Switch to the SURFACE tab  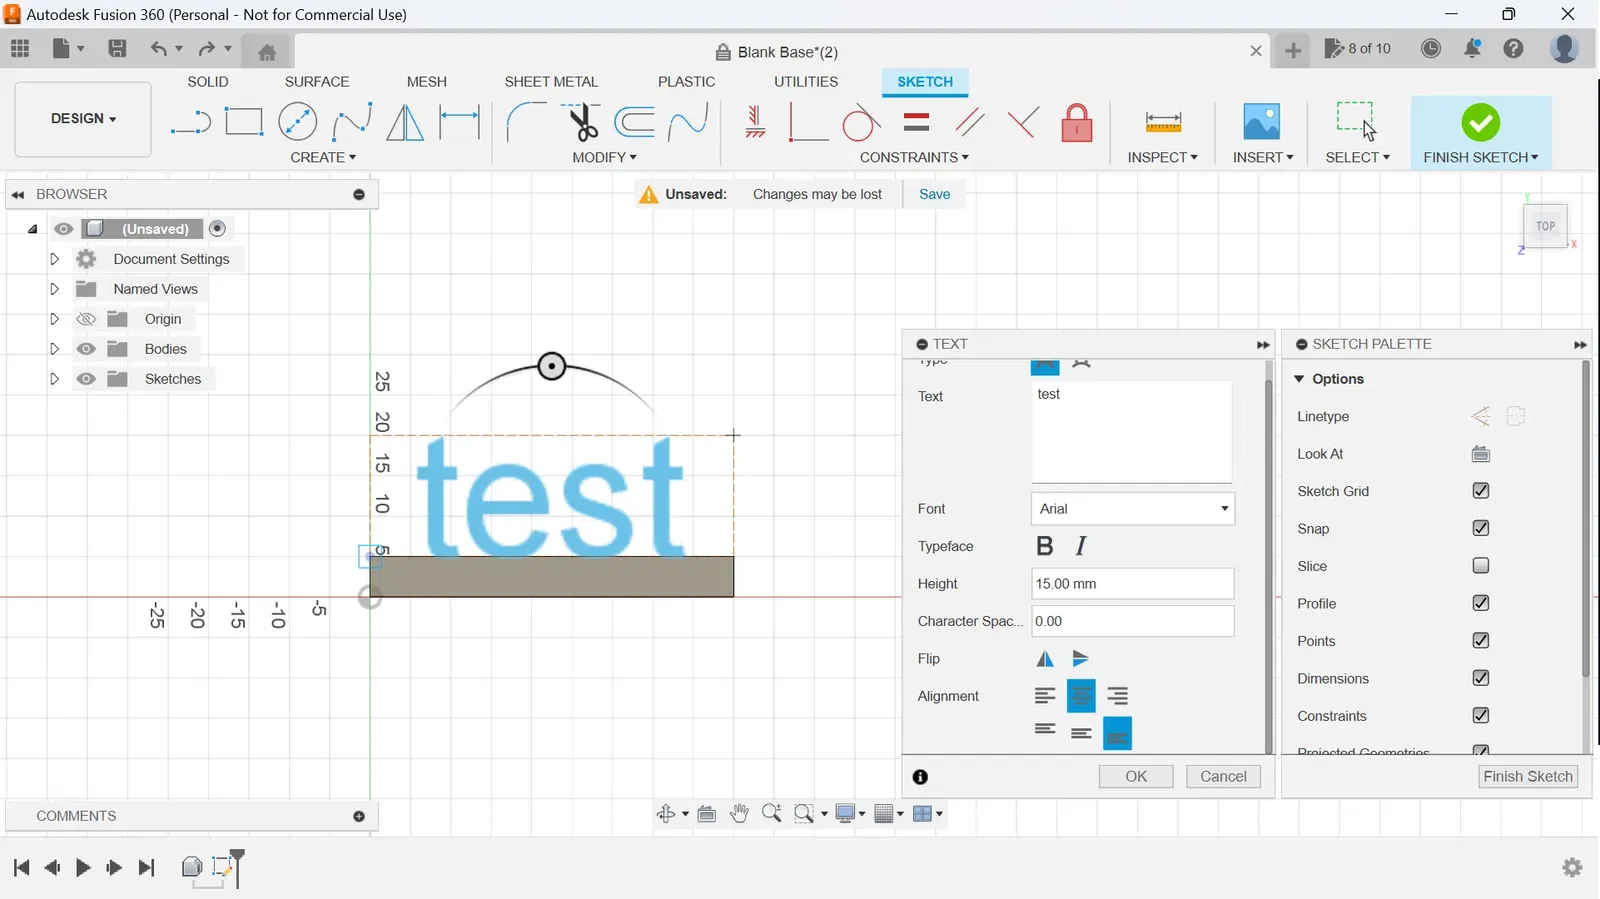(x=317, y=82)
